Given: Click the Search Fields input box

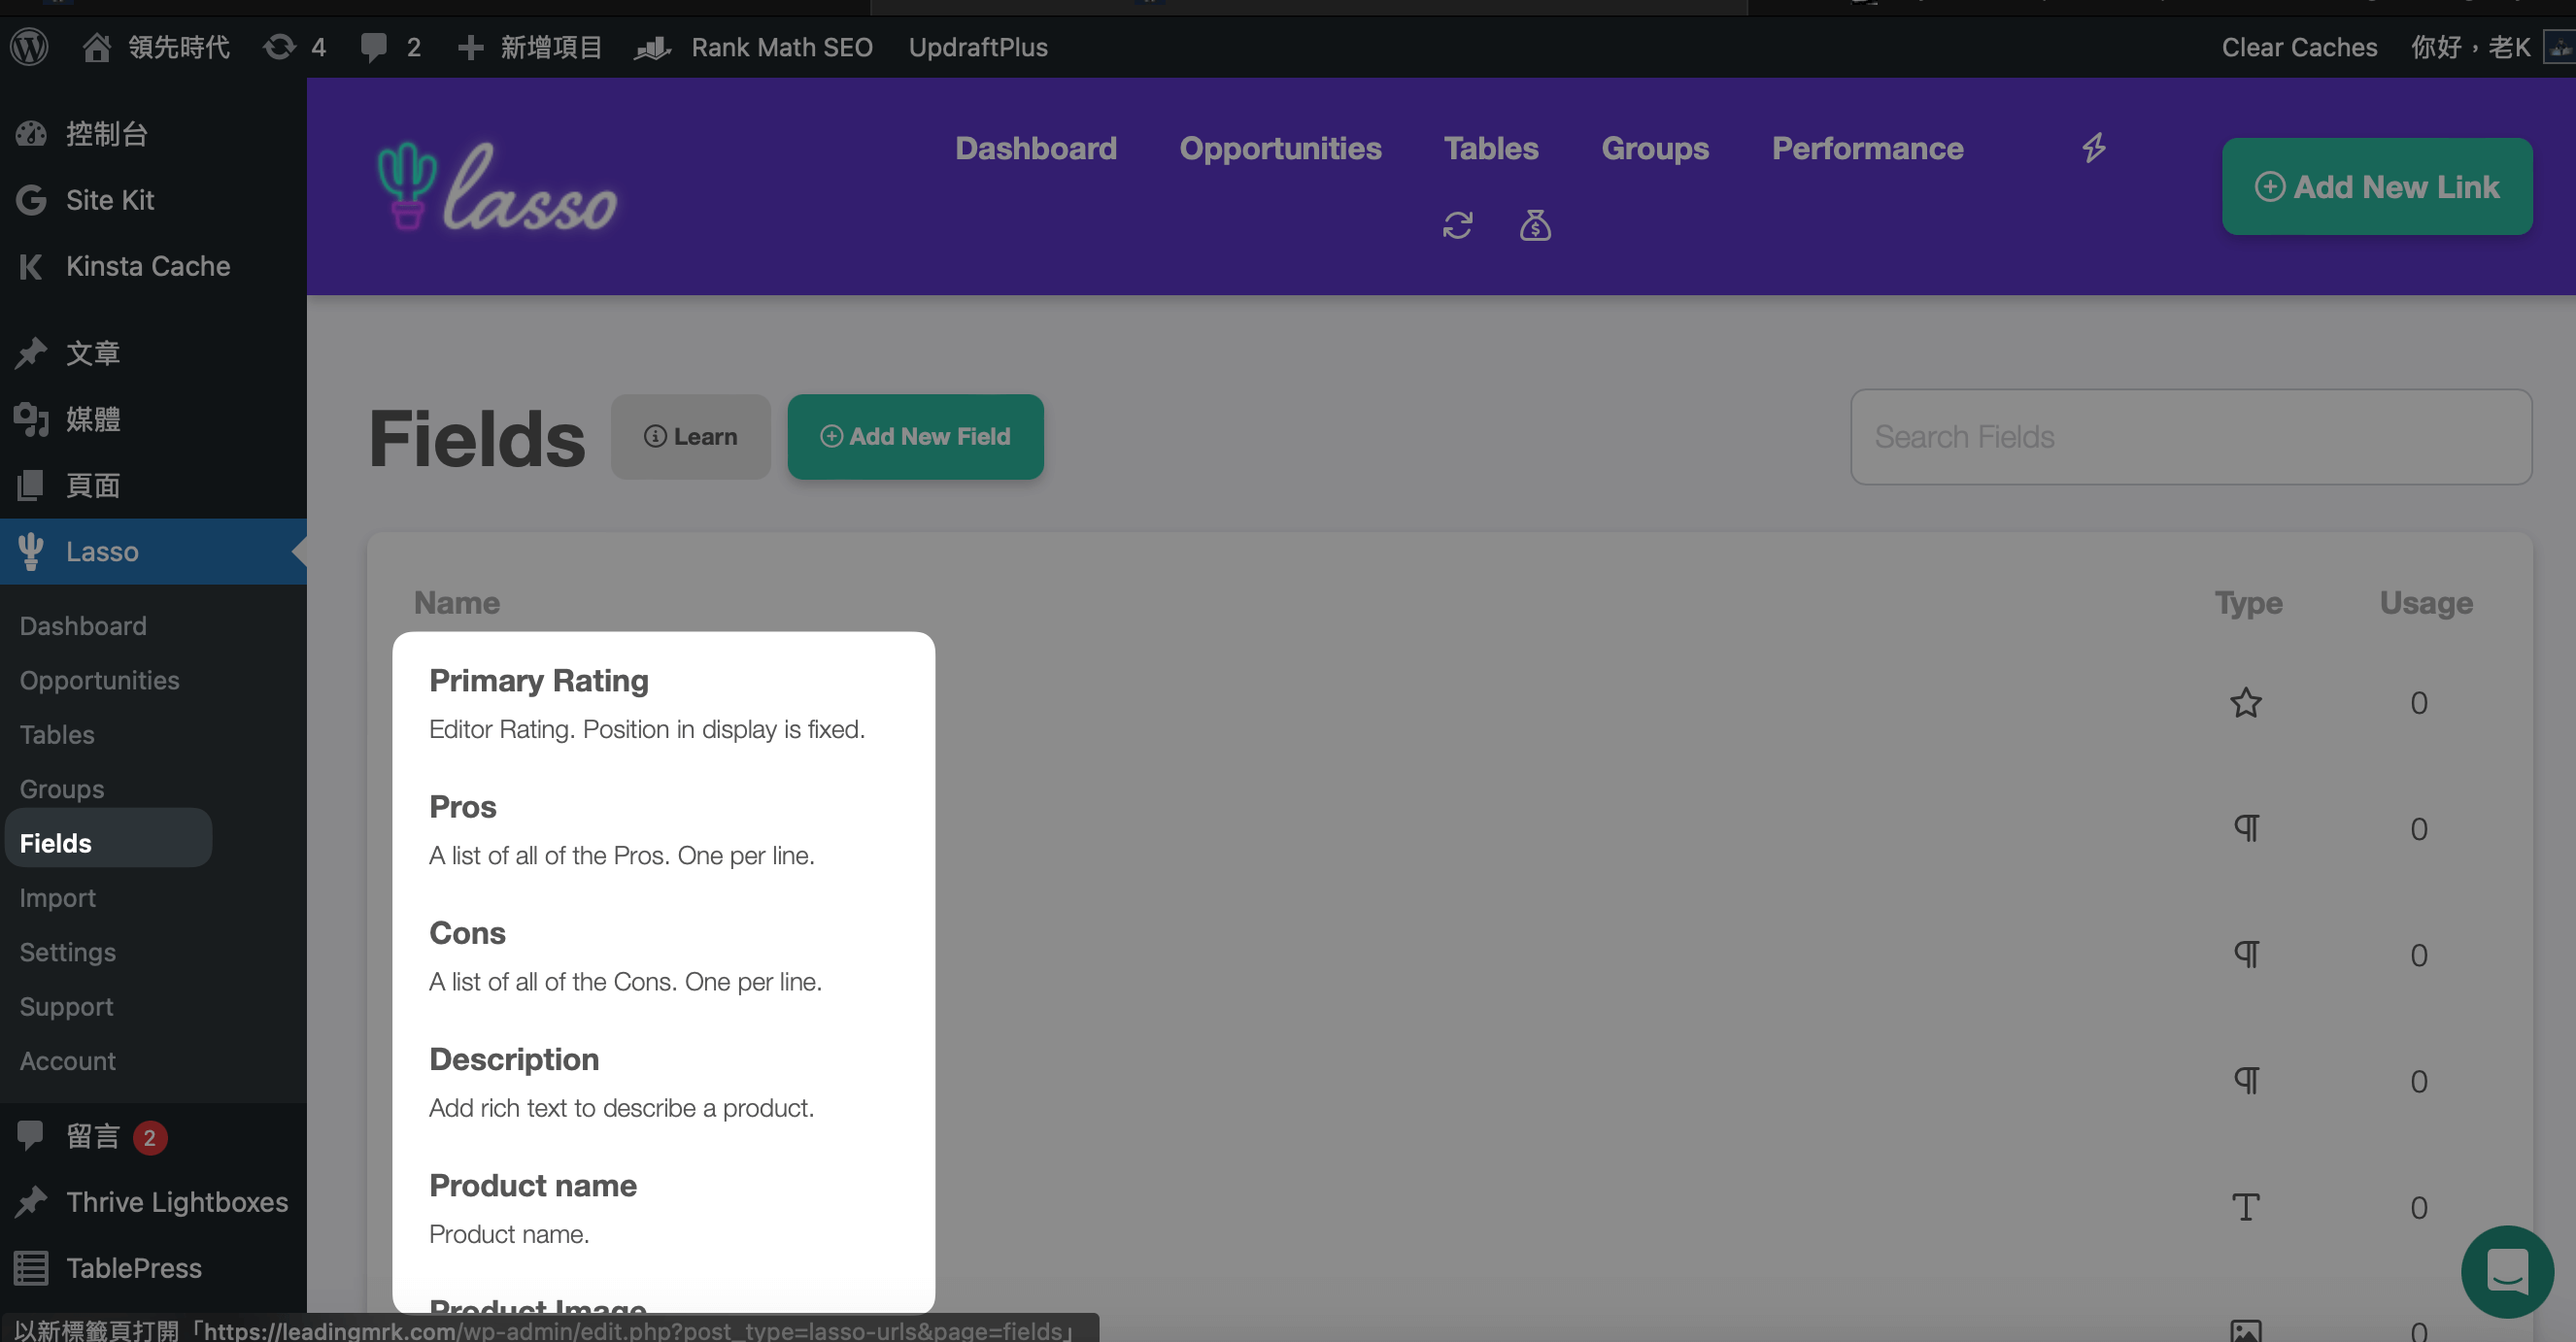Looking at the screenshot, I should pyautogui.click(x=2191, y=437).
